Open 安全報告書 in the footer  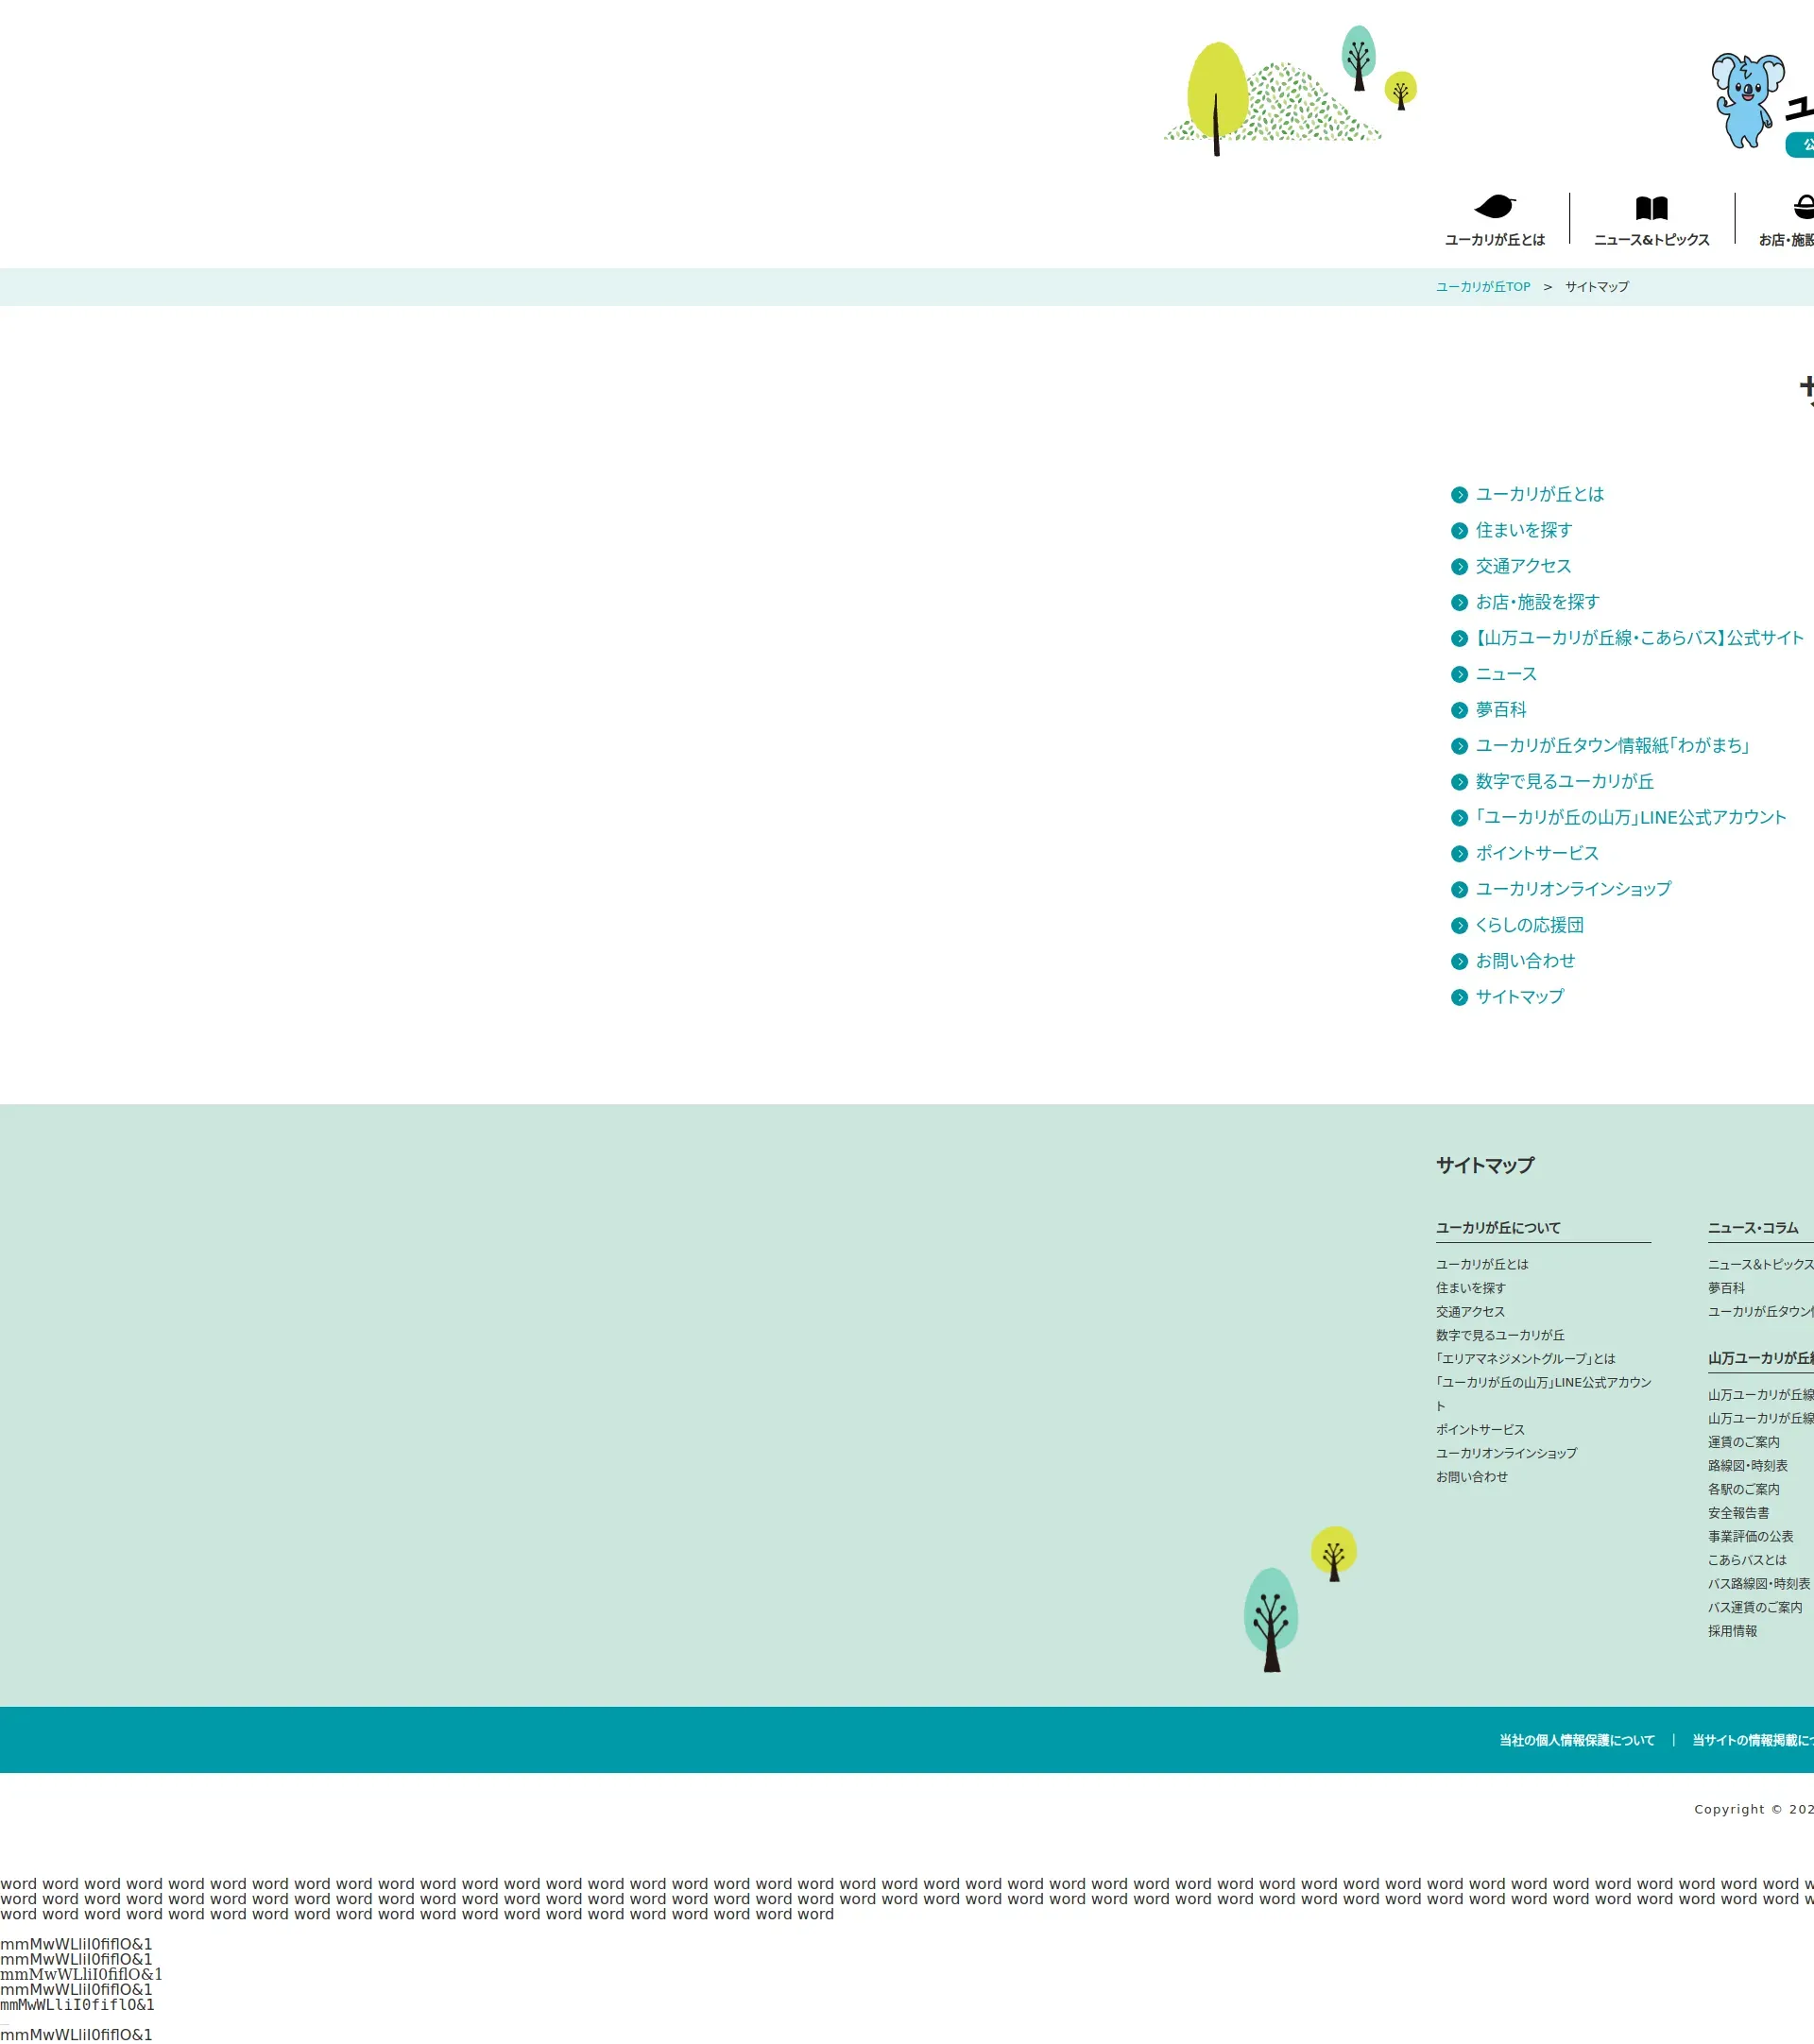coord(1738,1514)
